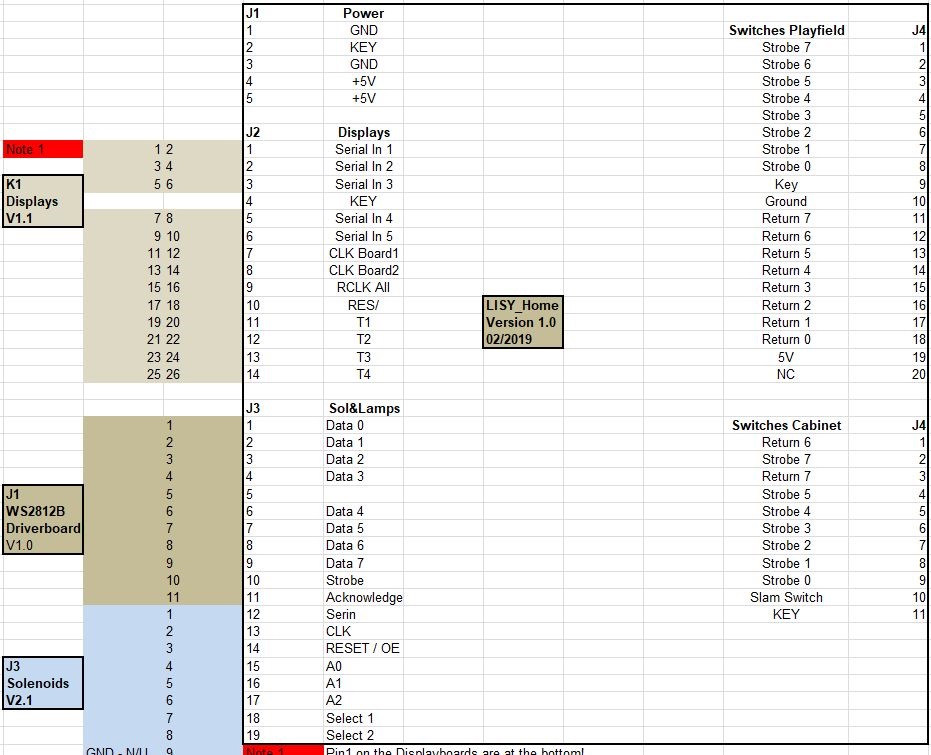The width and height of the screenshot is (931, 755).
Task: Select the RCLK All cell
Action: click(x=363, y=288)
